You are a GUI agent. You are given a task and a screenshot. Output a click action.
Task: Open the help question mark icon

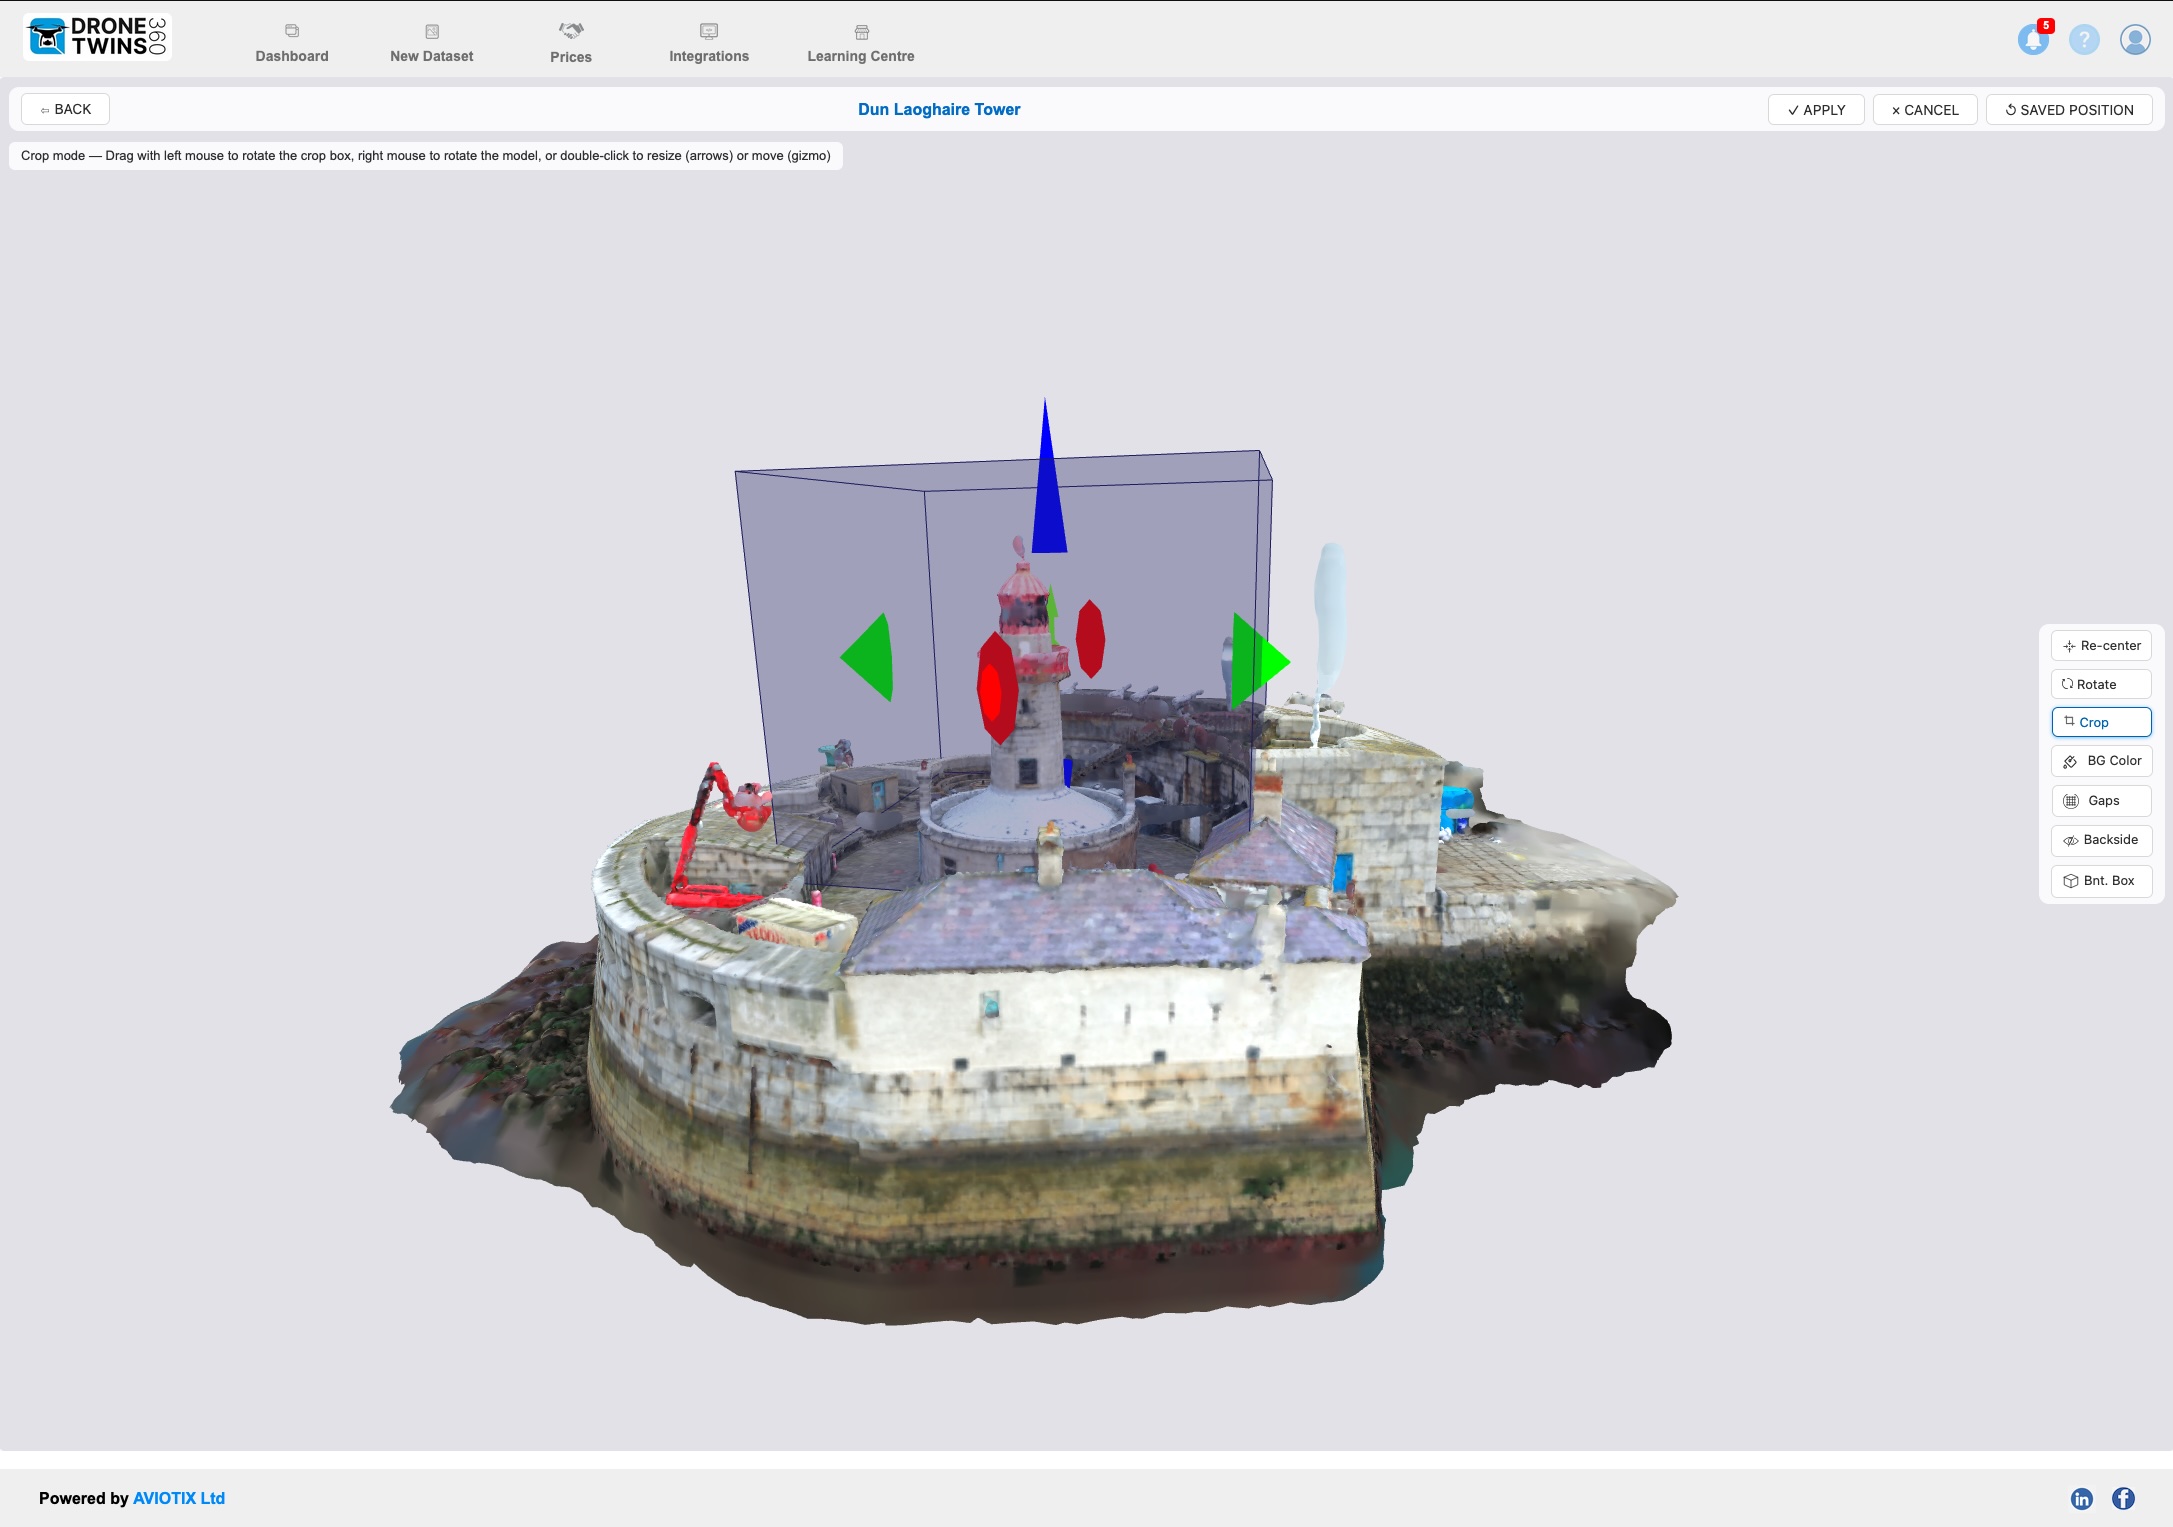(x=2084, y=40)
